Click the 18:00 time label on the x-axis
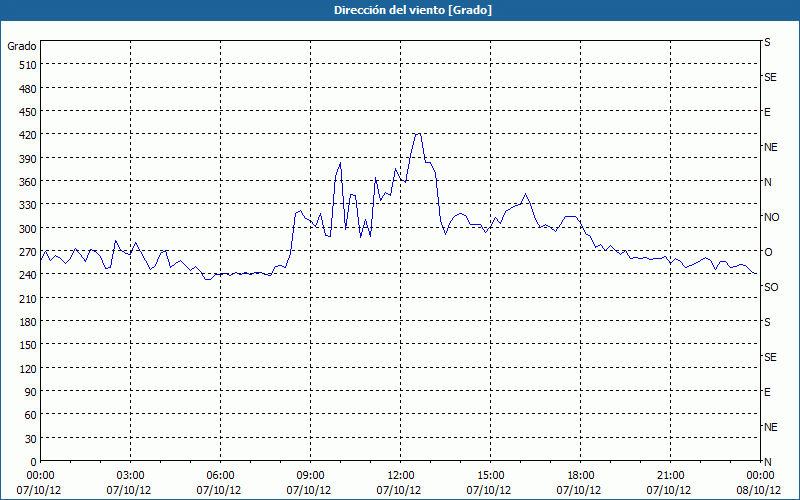The image size is (800, 500). [x=581, y=476]
